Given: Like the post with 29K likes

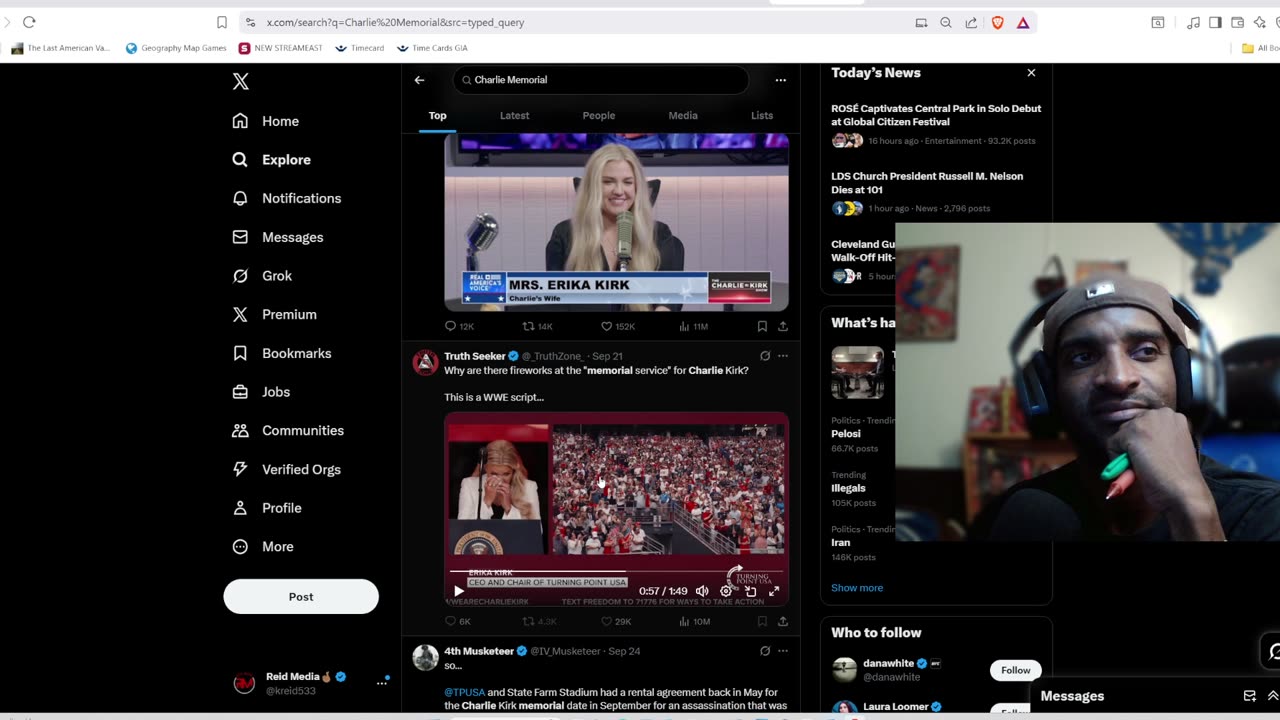Looking at the screenshot, I should pos(606,621).
